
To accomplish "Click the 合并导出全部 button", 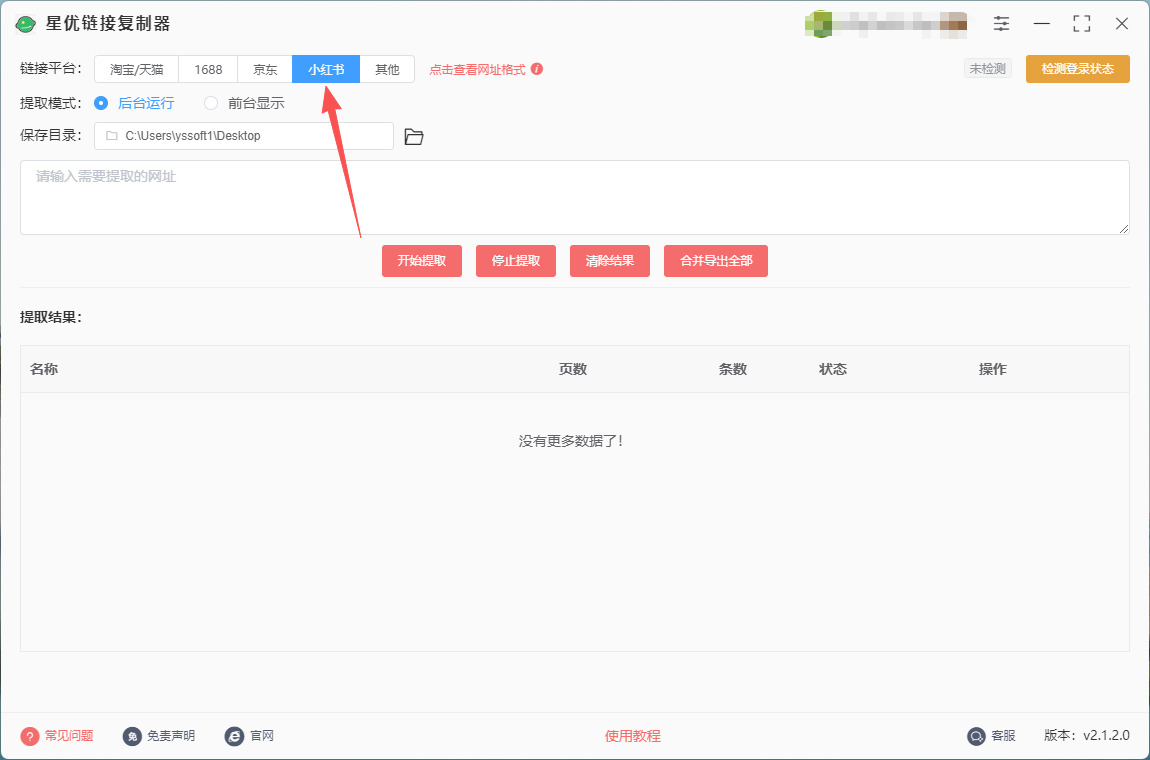I will (x=716, y=261).
